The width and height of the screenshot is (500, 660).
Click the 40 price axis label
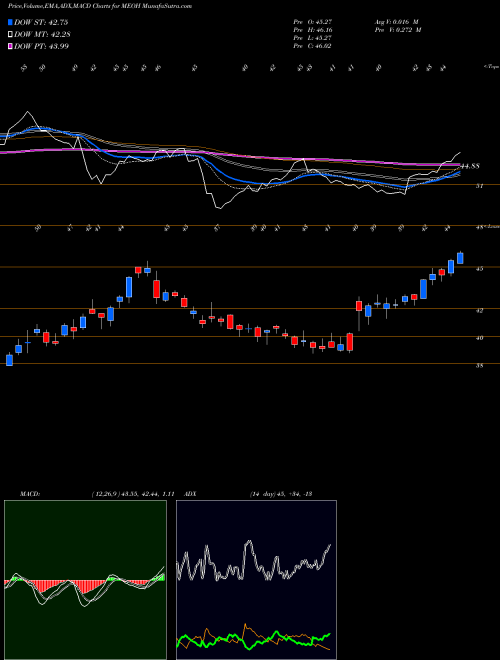[479, 338]
